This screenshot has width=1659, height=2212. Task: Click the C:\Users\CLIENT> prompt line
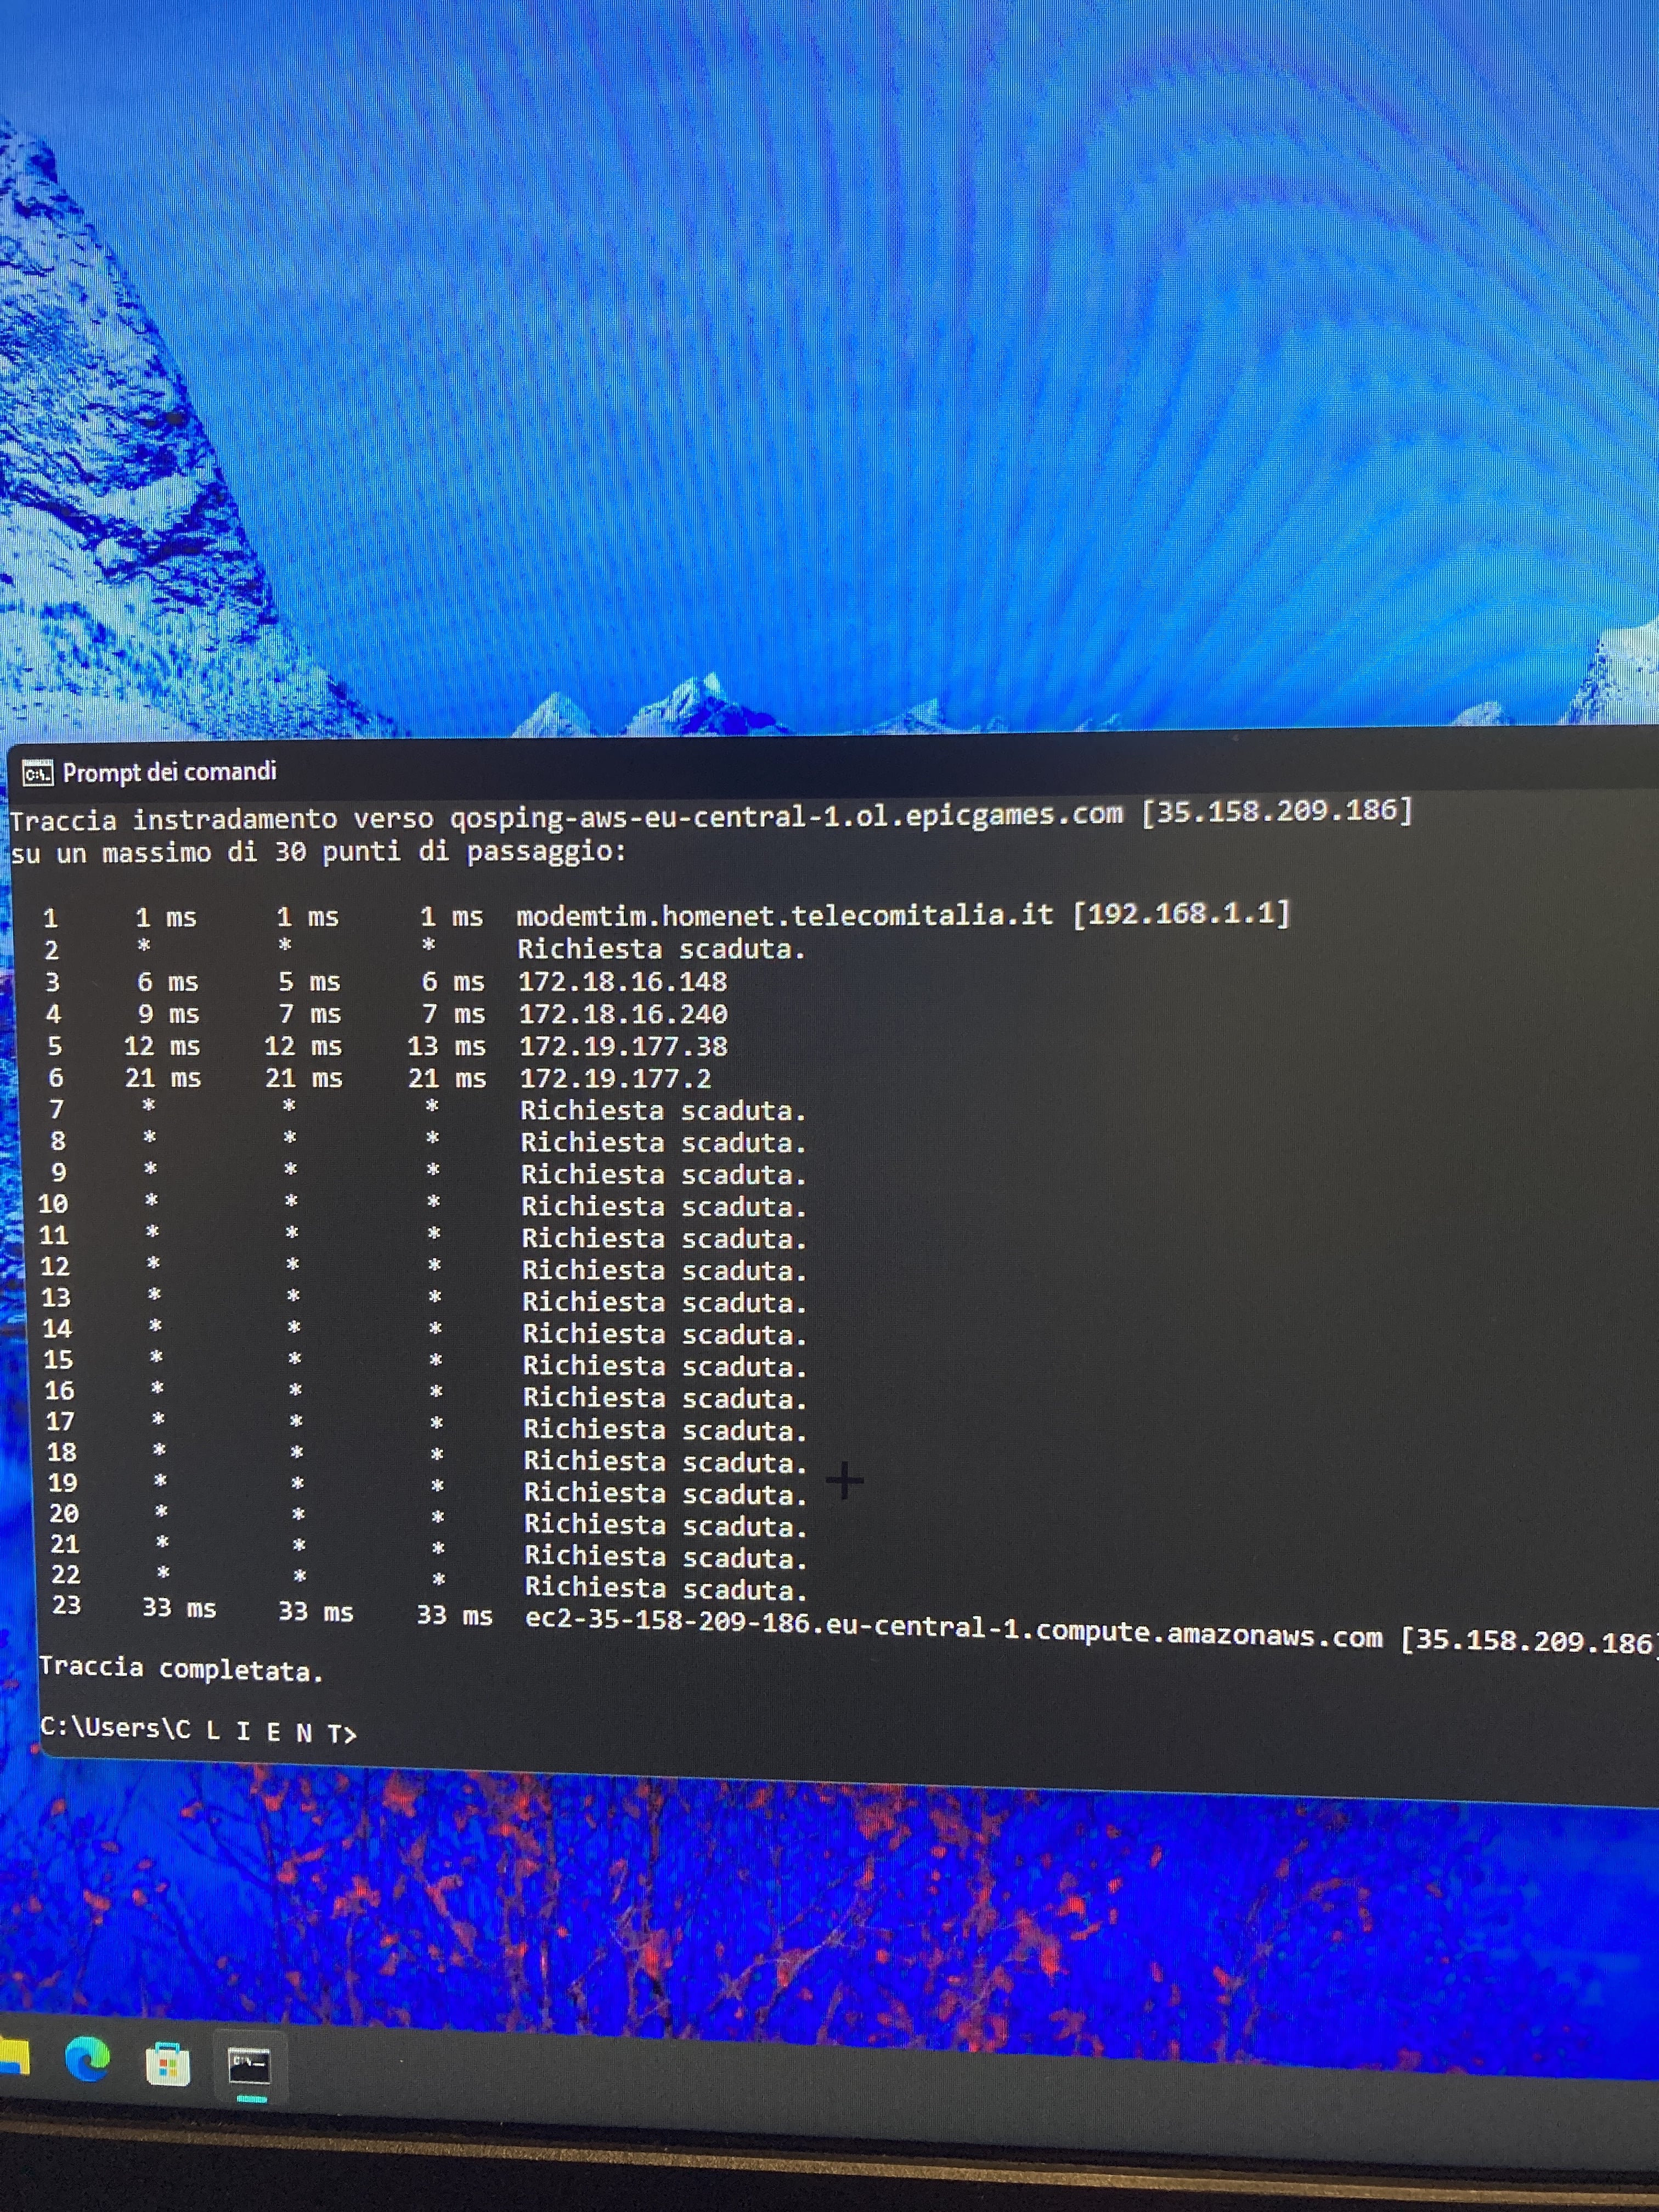(x=198, y=1730)
